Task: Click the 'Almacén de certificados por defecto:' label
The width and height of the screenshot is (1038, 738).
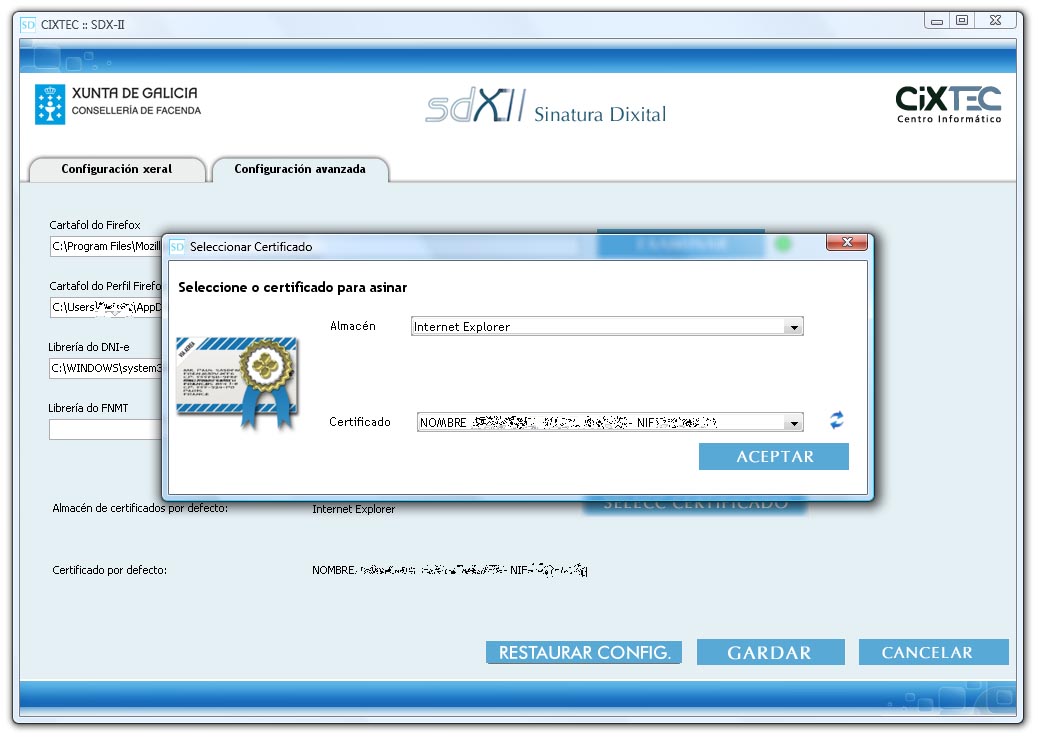Action: pyautogui.click(x=140, y=508)
